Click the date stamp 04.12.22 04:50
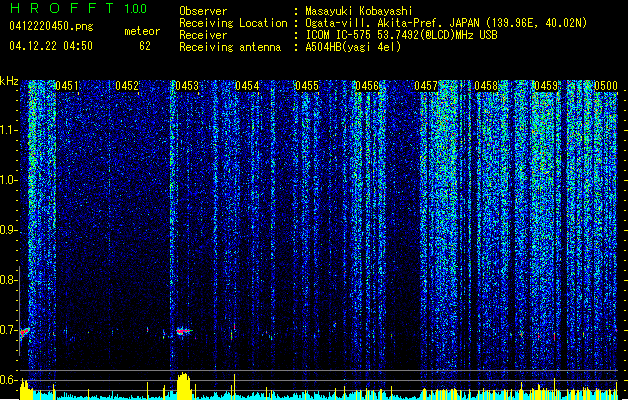This screenshot has height=400, width=629. (51, 46)
